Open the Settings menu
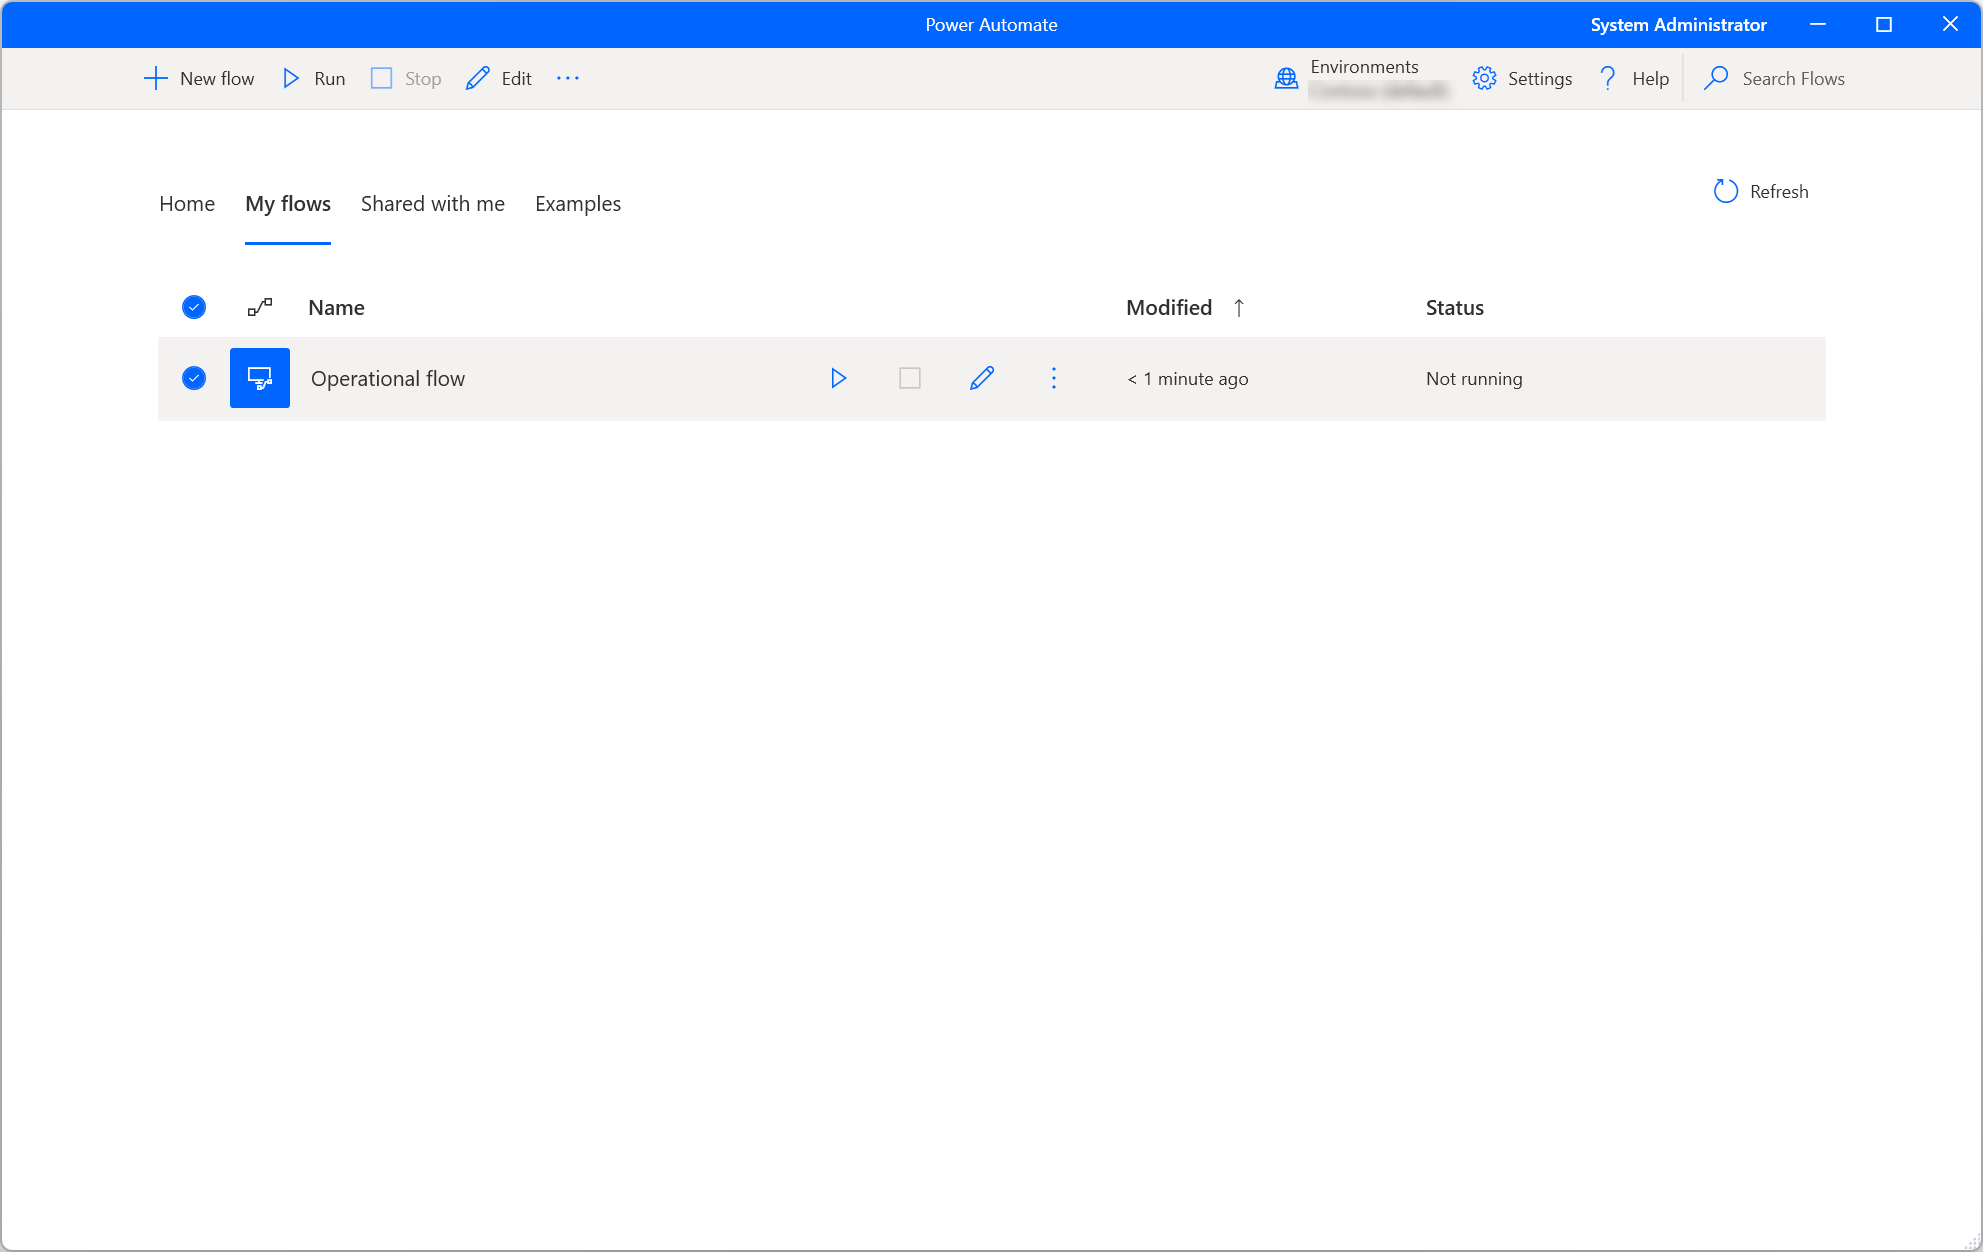1983x1252 pixels. point(1522,78)
